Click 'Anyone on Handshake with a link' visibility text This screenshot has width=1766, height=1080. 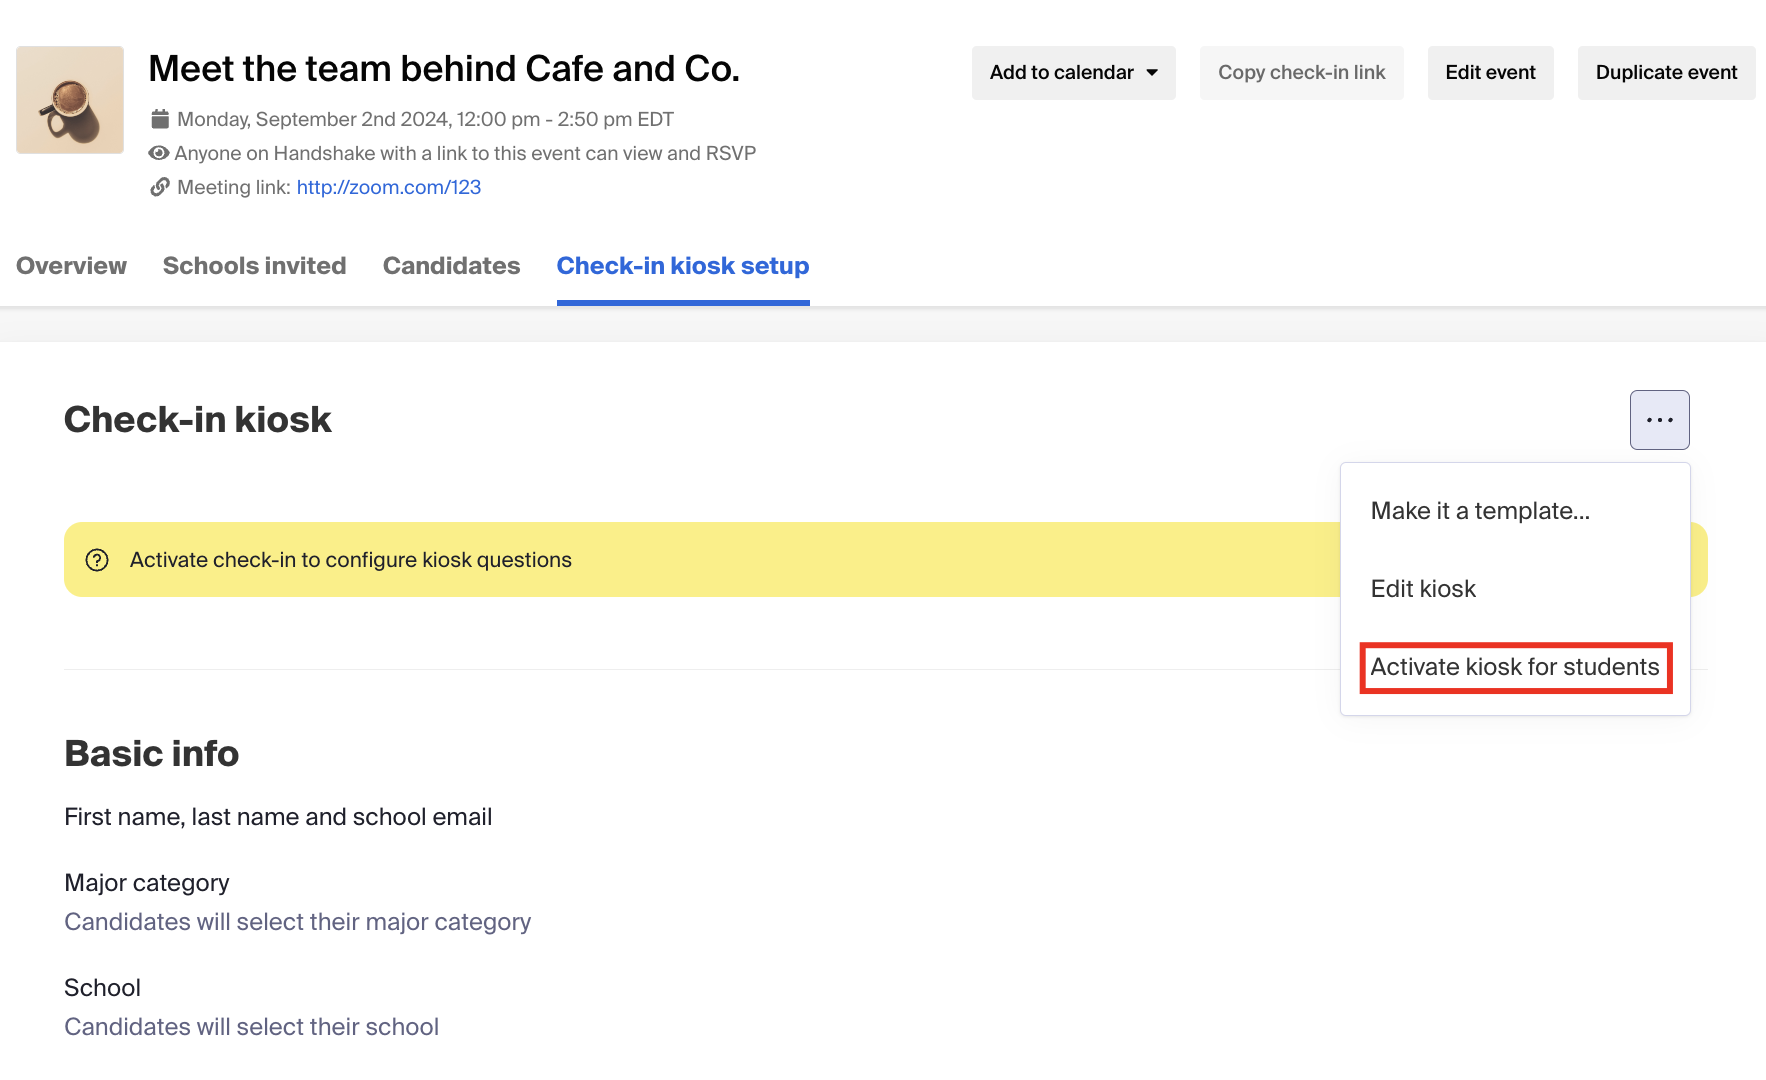pos(465,153)
